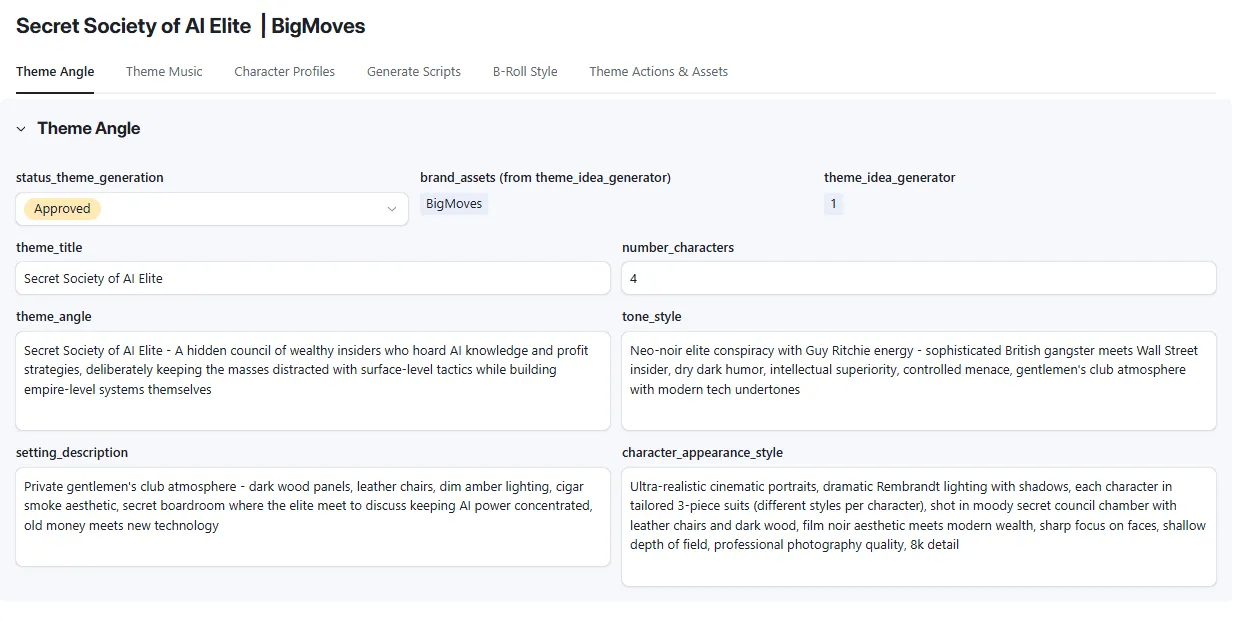
Task: Click the "character_appearance_style" field label
Action: tap(702, 453)
